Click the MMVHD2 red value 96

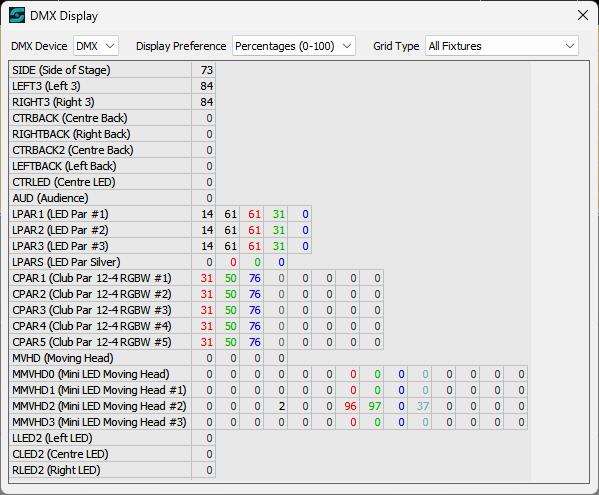coord(348,406)
